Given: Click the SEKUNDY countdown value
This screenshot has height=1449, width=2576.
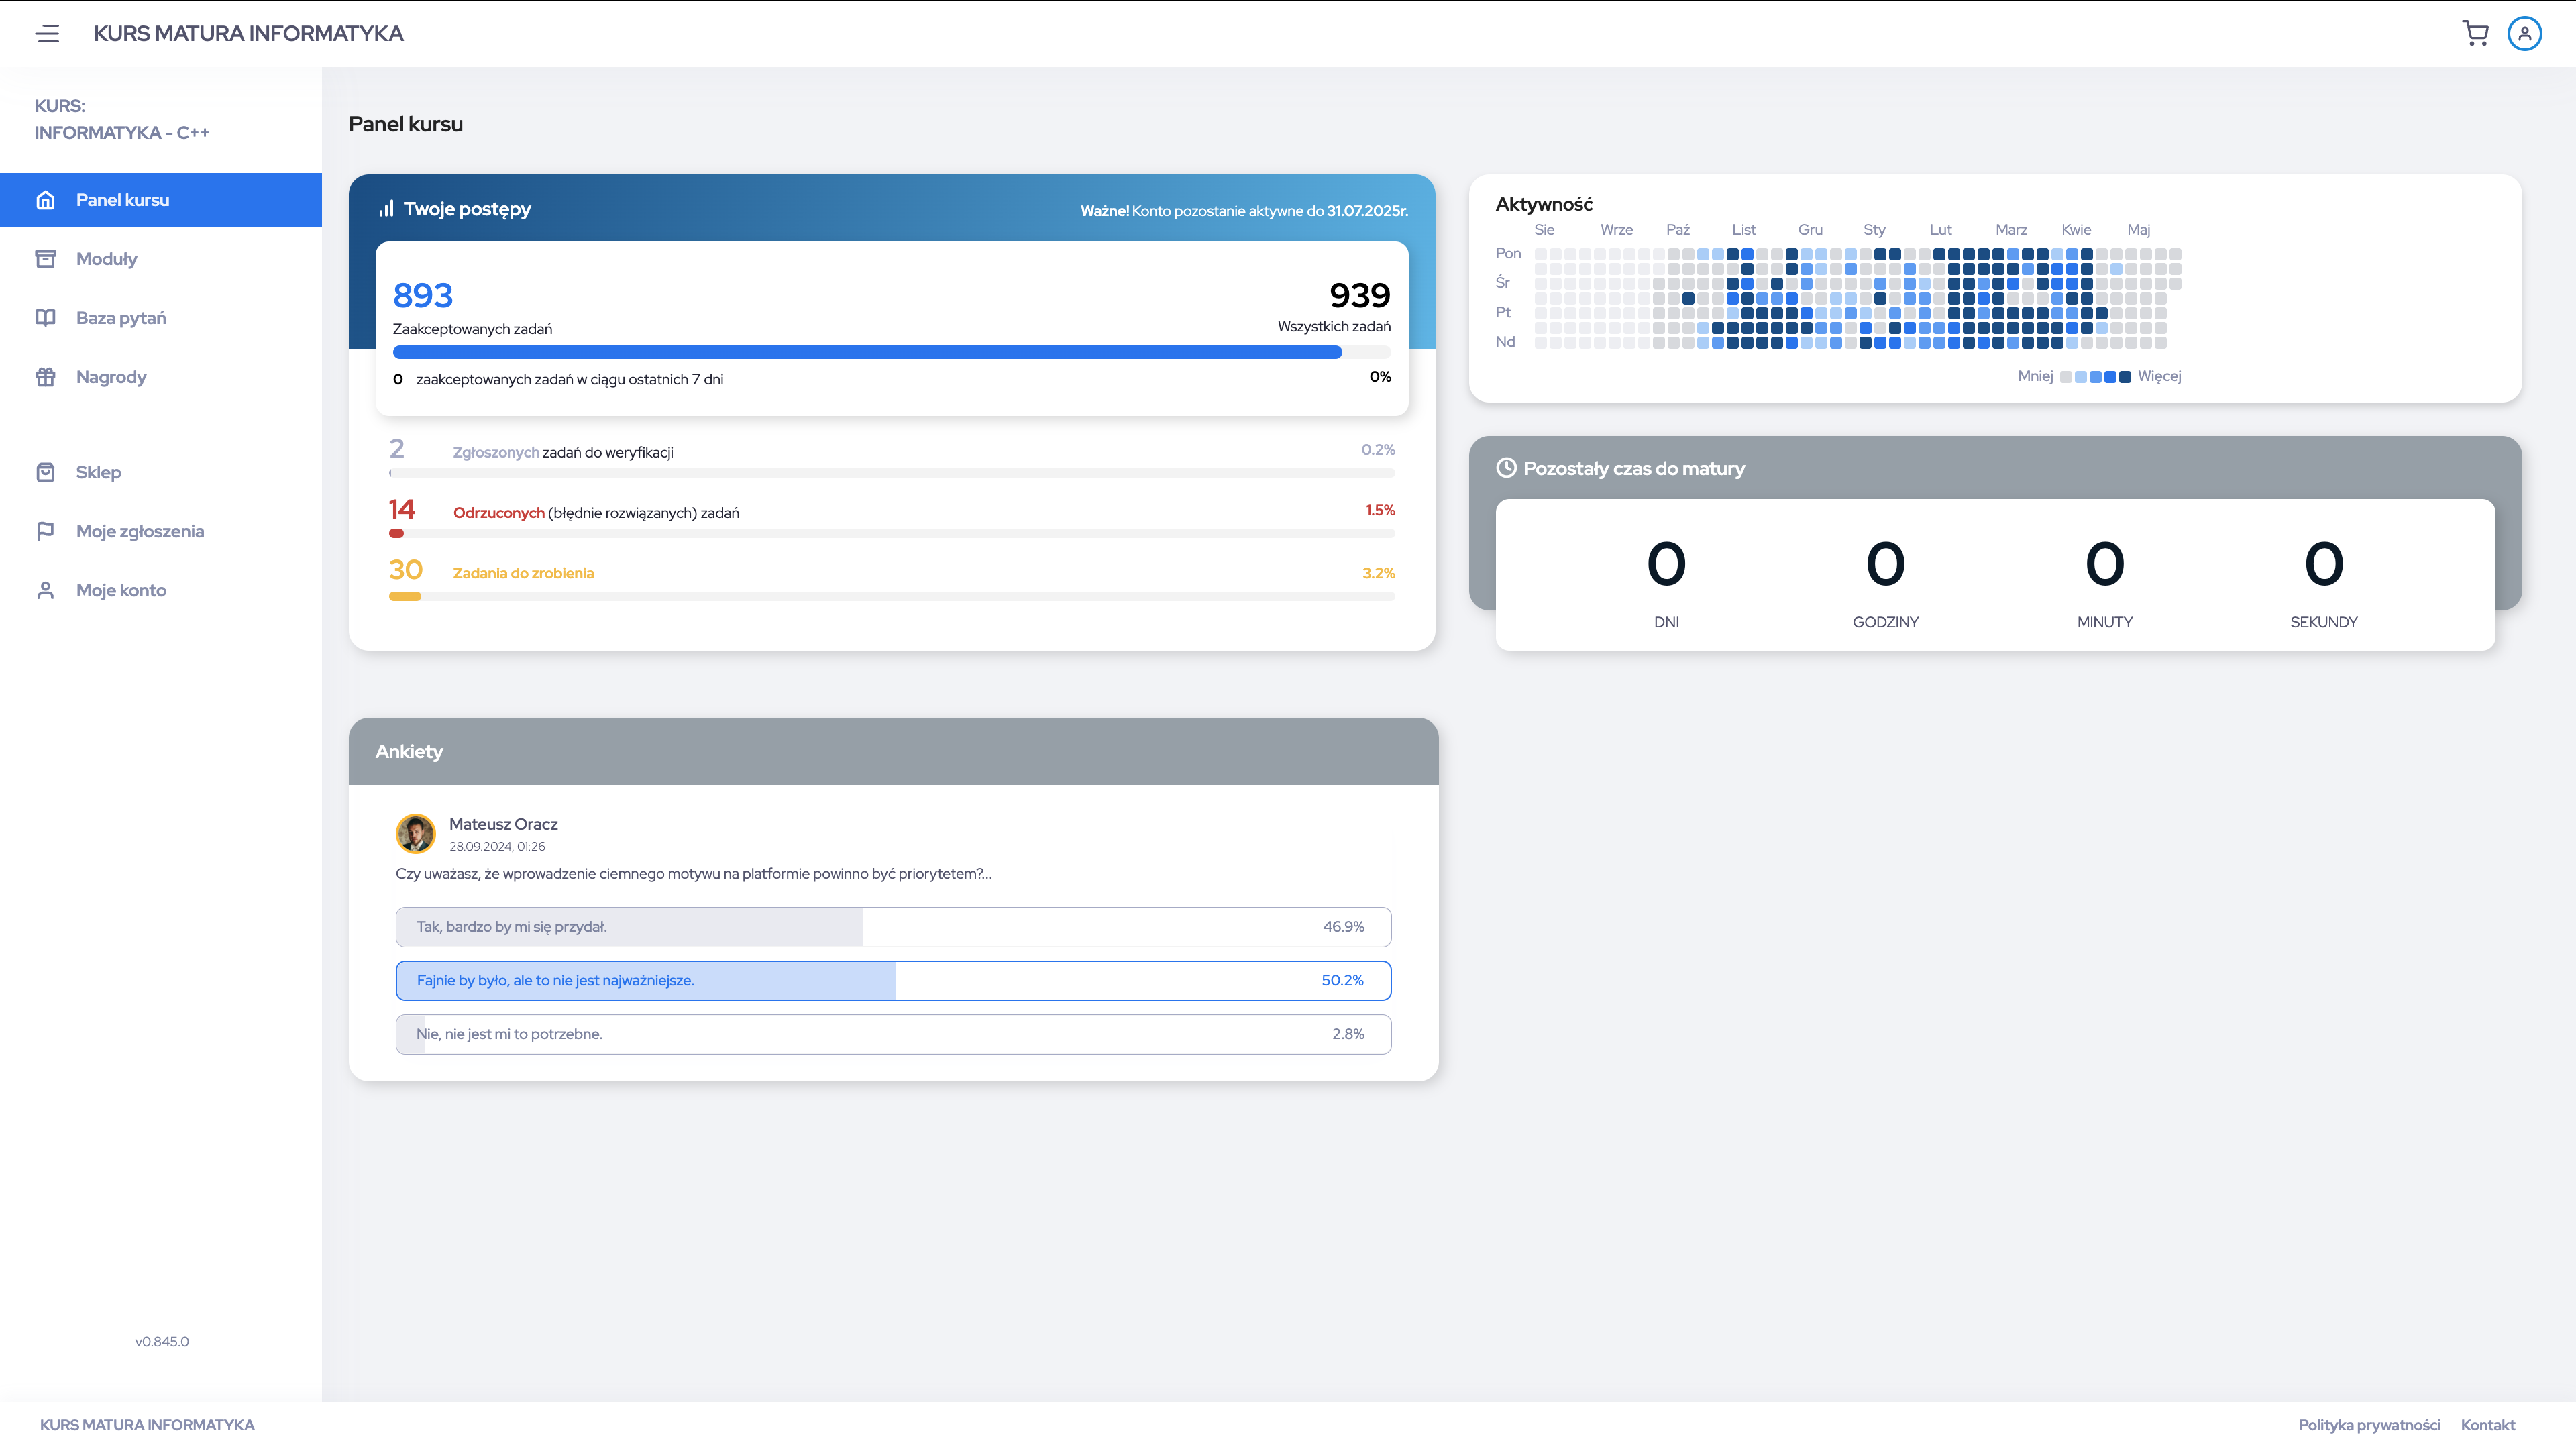Looking at the screenshot, I should click(x=2324, y=564).
